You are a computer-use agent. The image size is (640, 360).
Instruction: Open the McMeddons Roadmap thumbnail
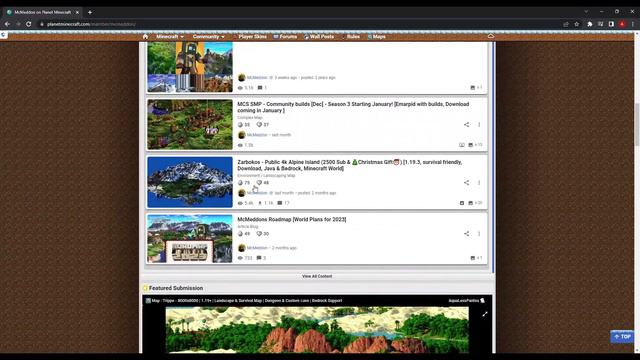pos(190,239)
